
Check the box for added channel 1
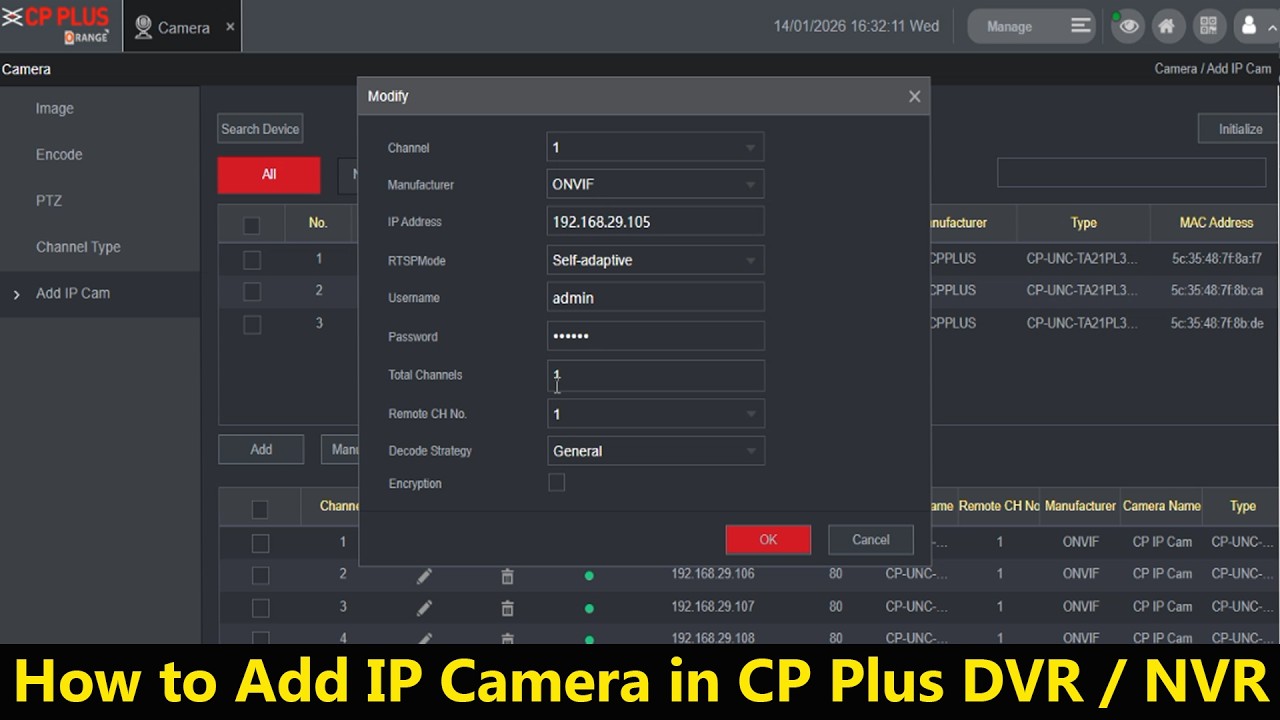(x=260, y=543)
